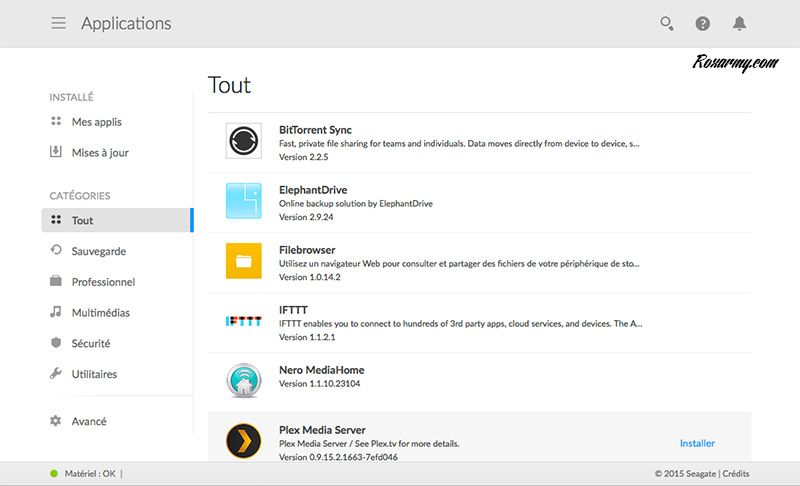Install Plex Media Server
This screenshot has width=800, height=486.
tap(697, 443)
